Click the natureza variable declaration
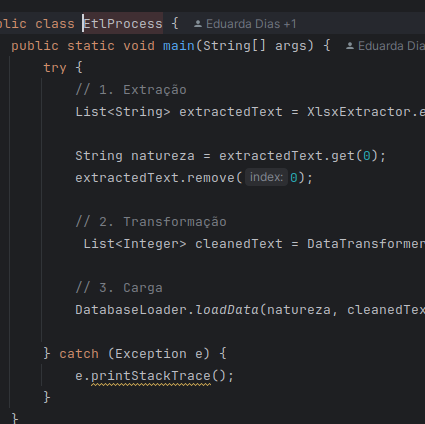The image size is (425, 424). pos(163,156)
